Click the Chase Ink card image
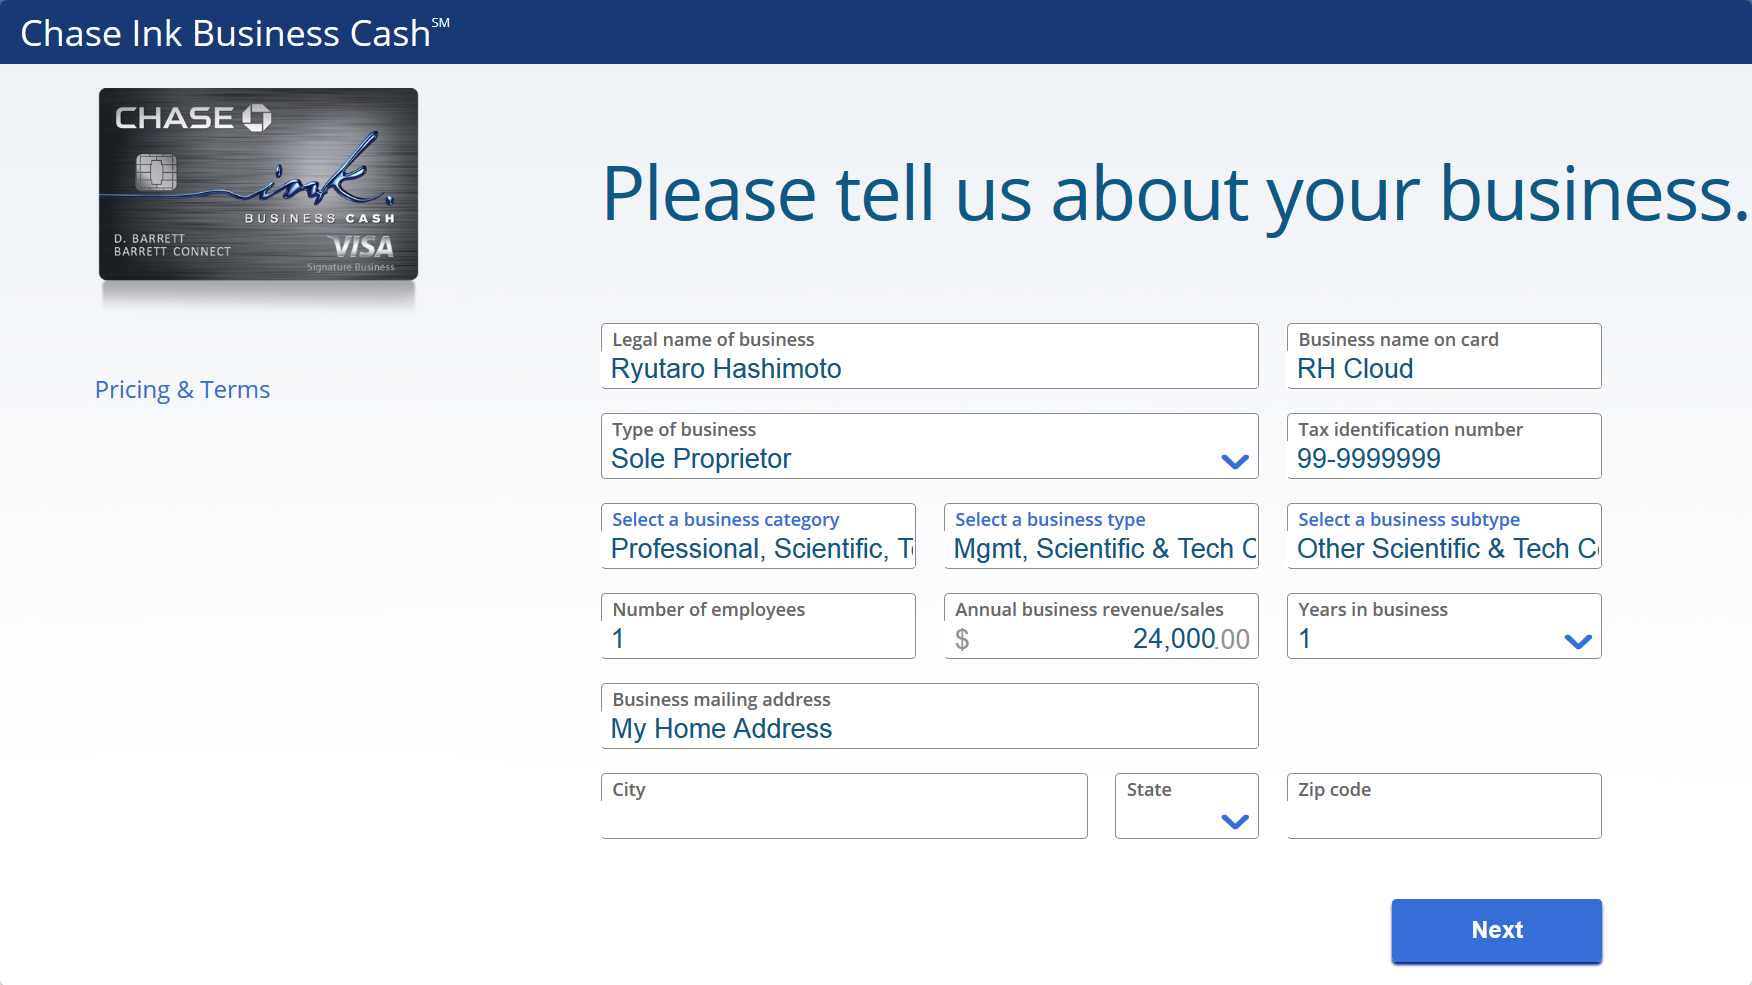Screen dimensions: 1752x985 (x=258, y=184)
